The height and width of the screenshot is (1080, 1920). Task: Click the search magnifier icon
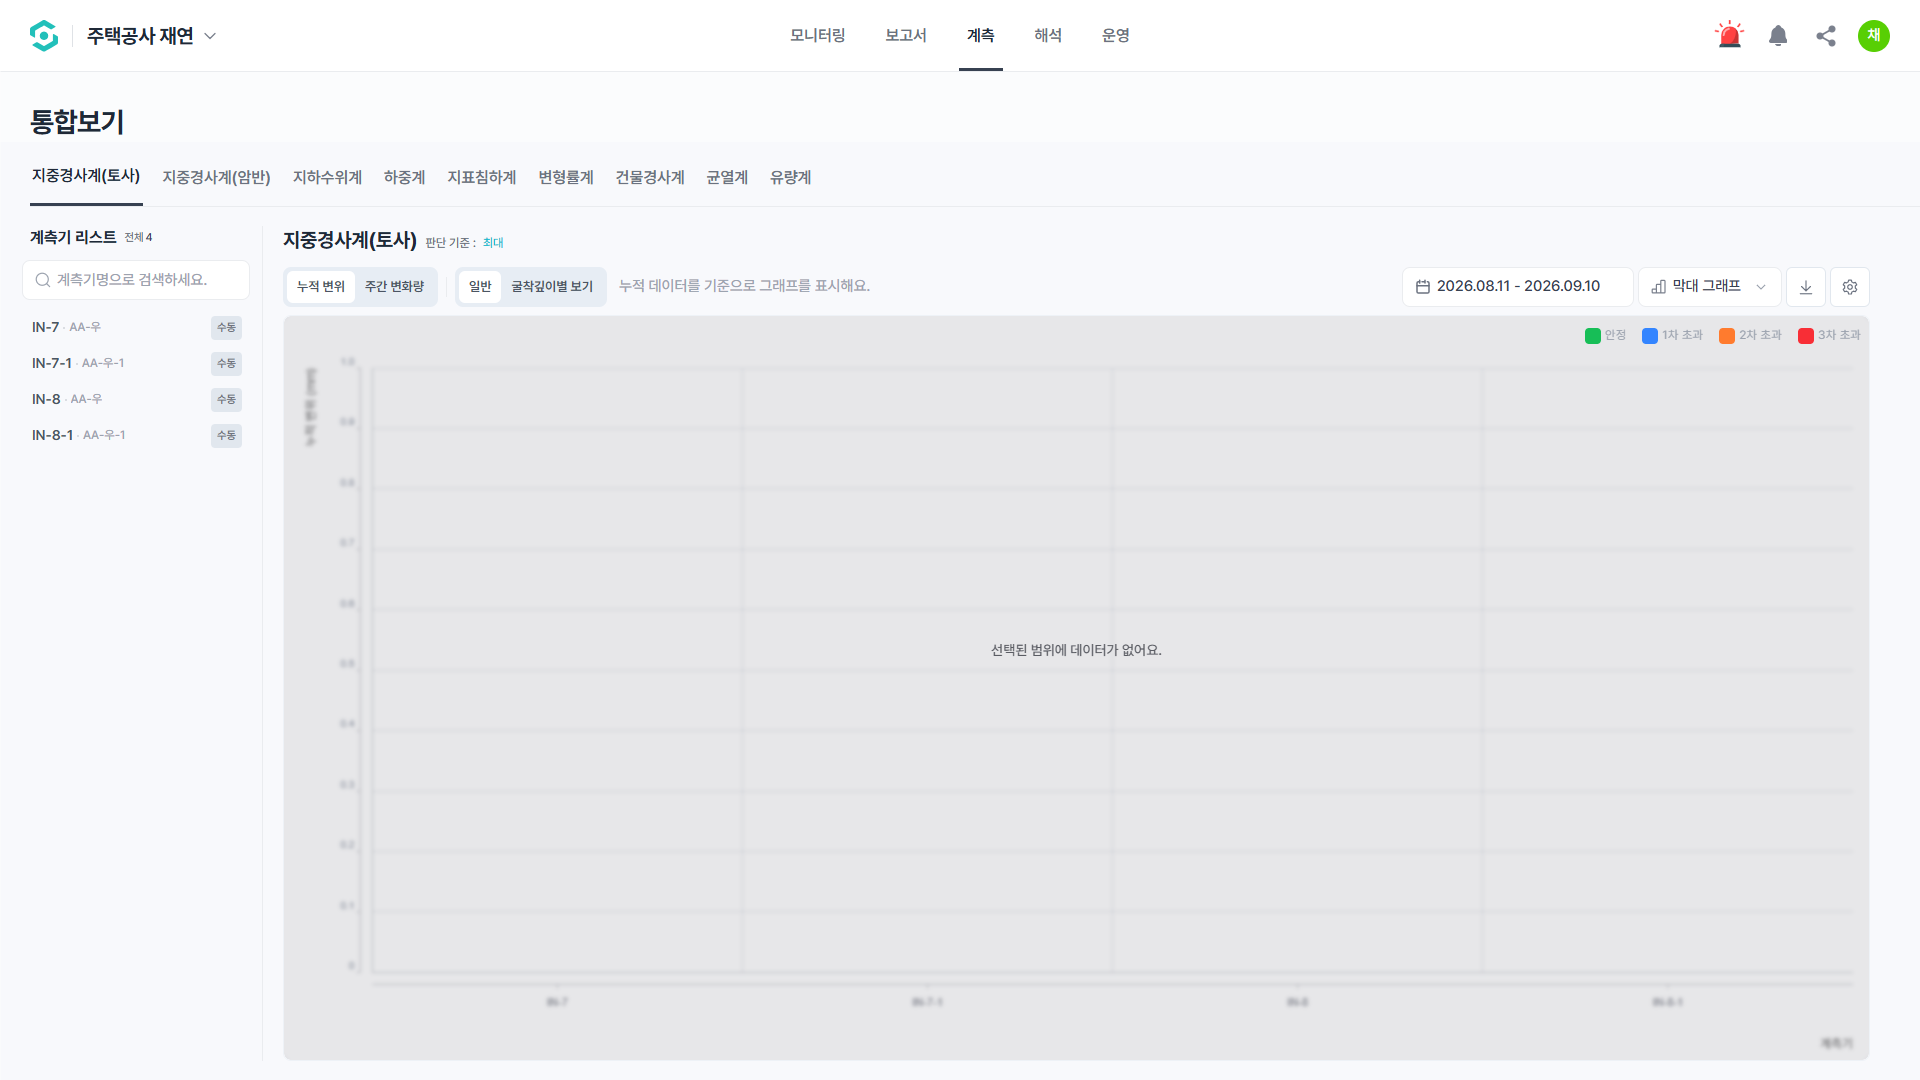43,280
